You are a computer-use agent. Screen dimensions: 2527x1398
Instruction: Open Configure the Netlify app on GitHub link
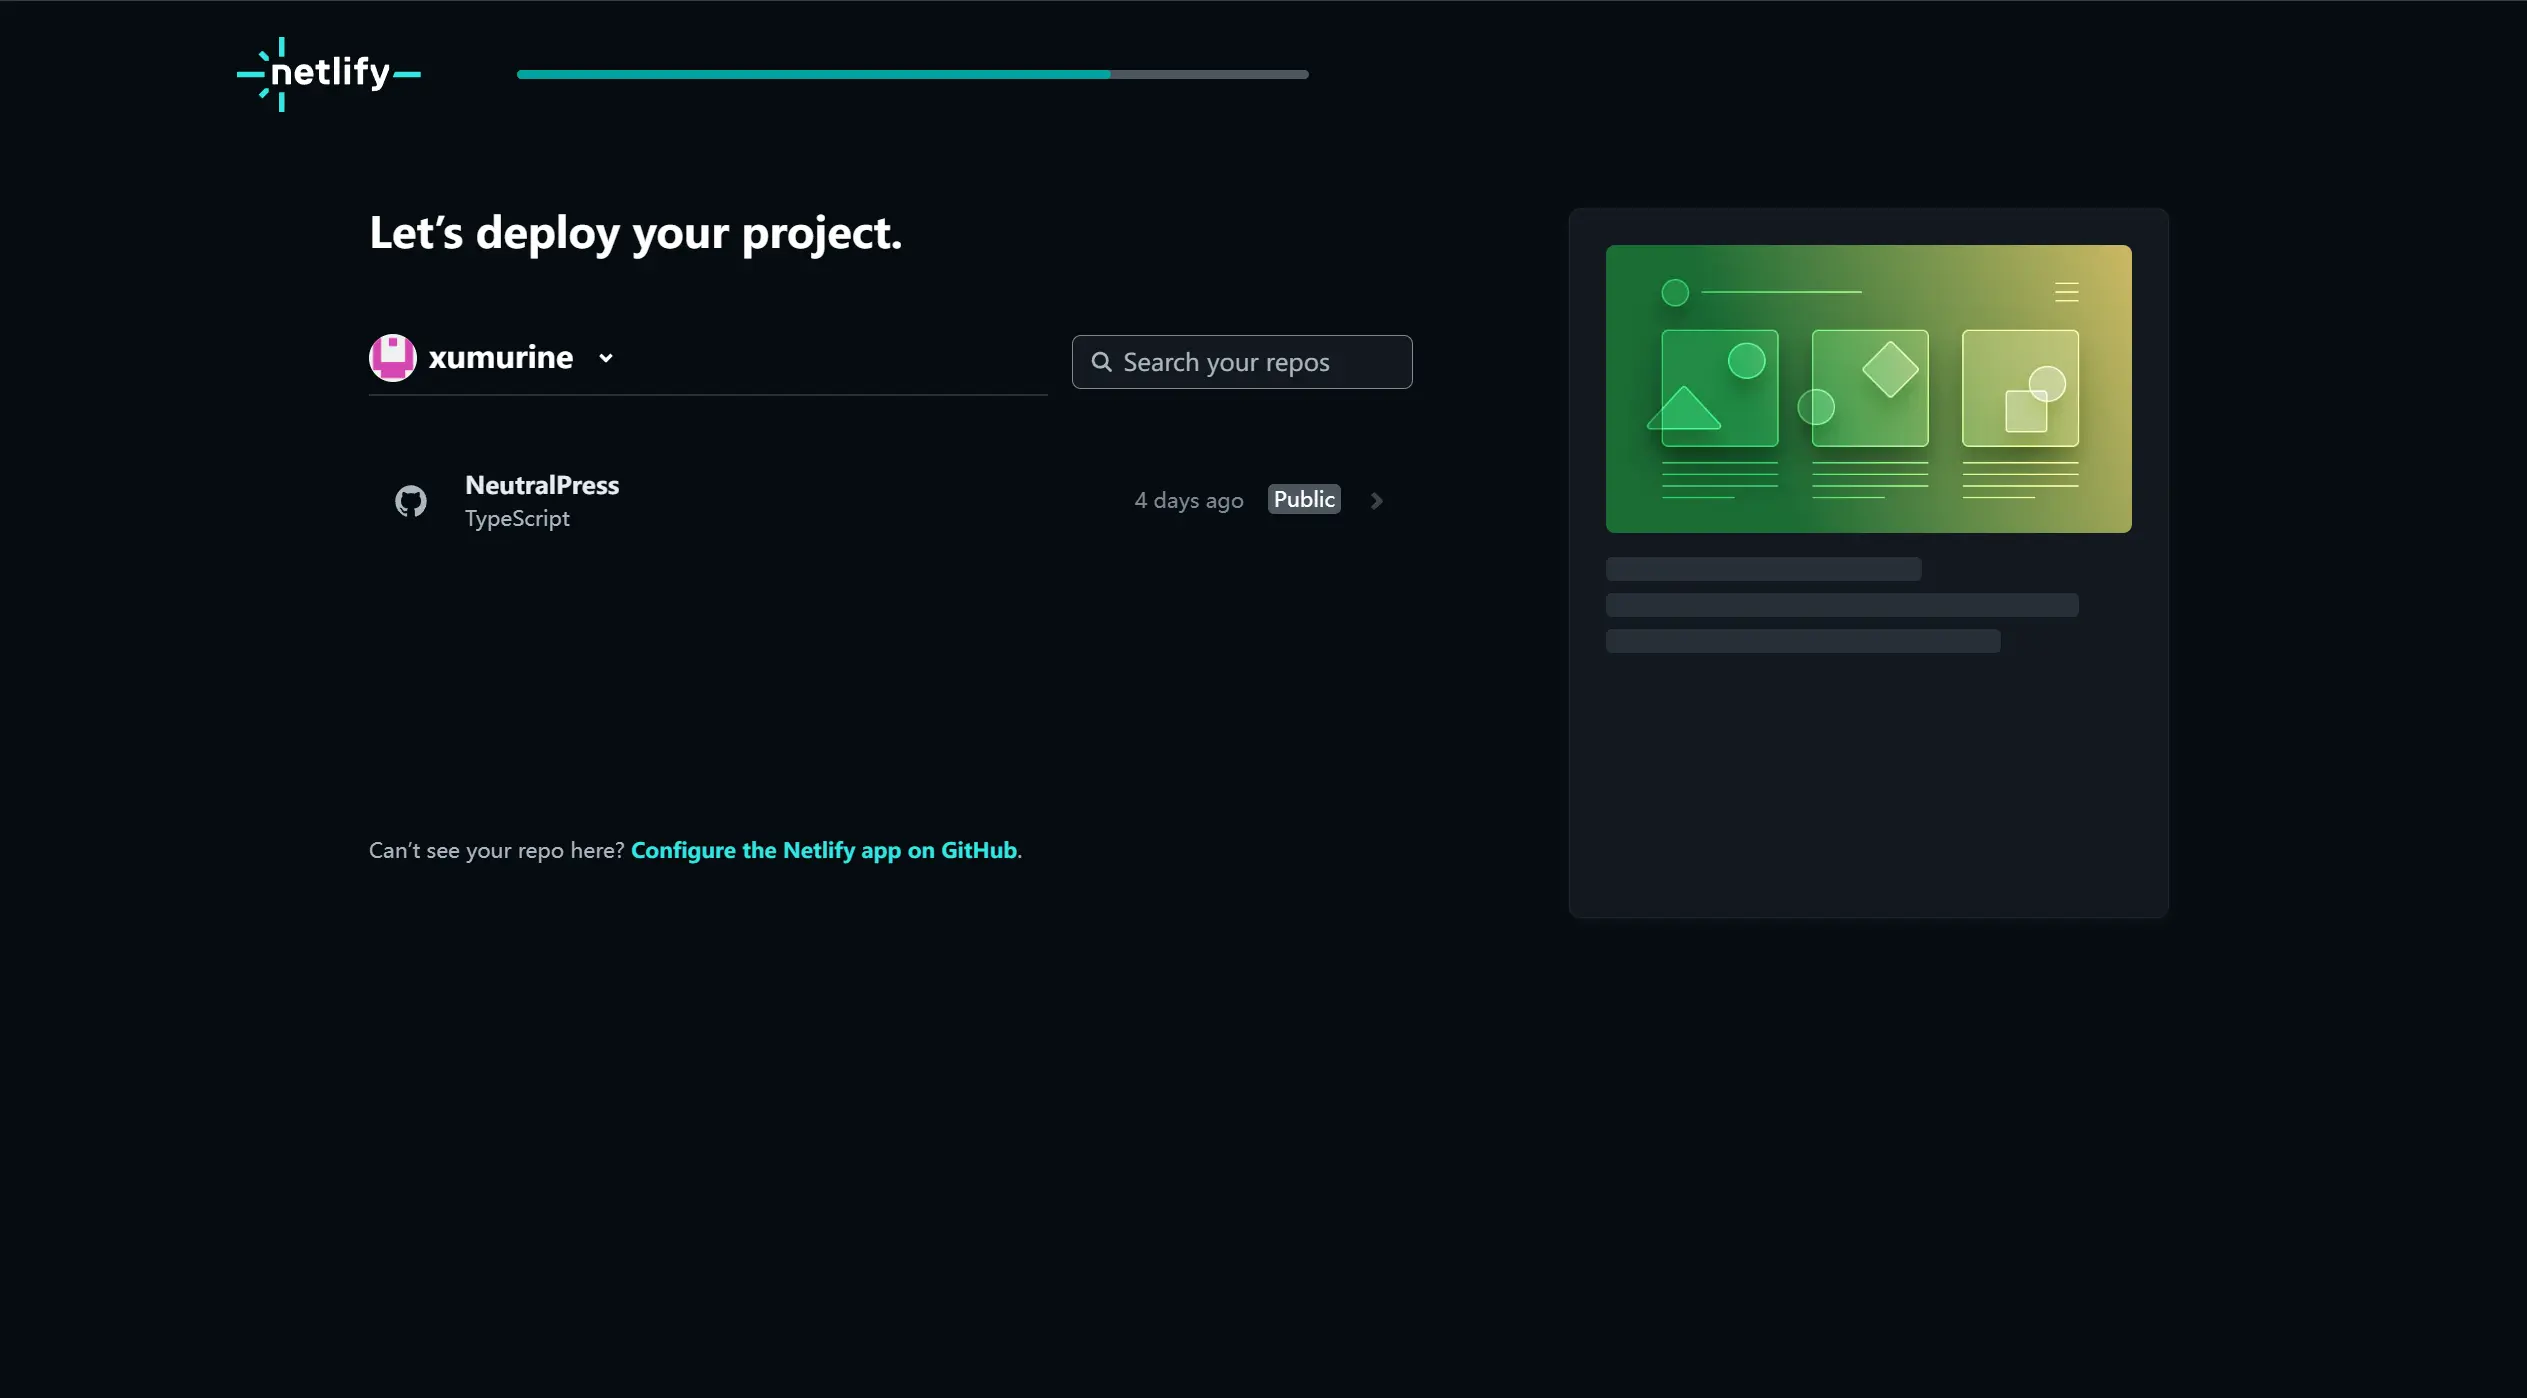click(823, 850)
